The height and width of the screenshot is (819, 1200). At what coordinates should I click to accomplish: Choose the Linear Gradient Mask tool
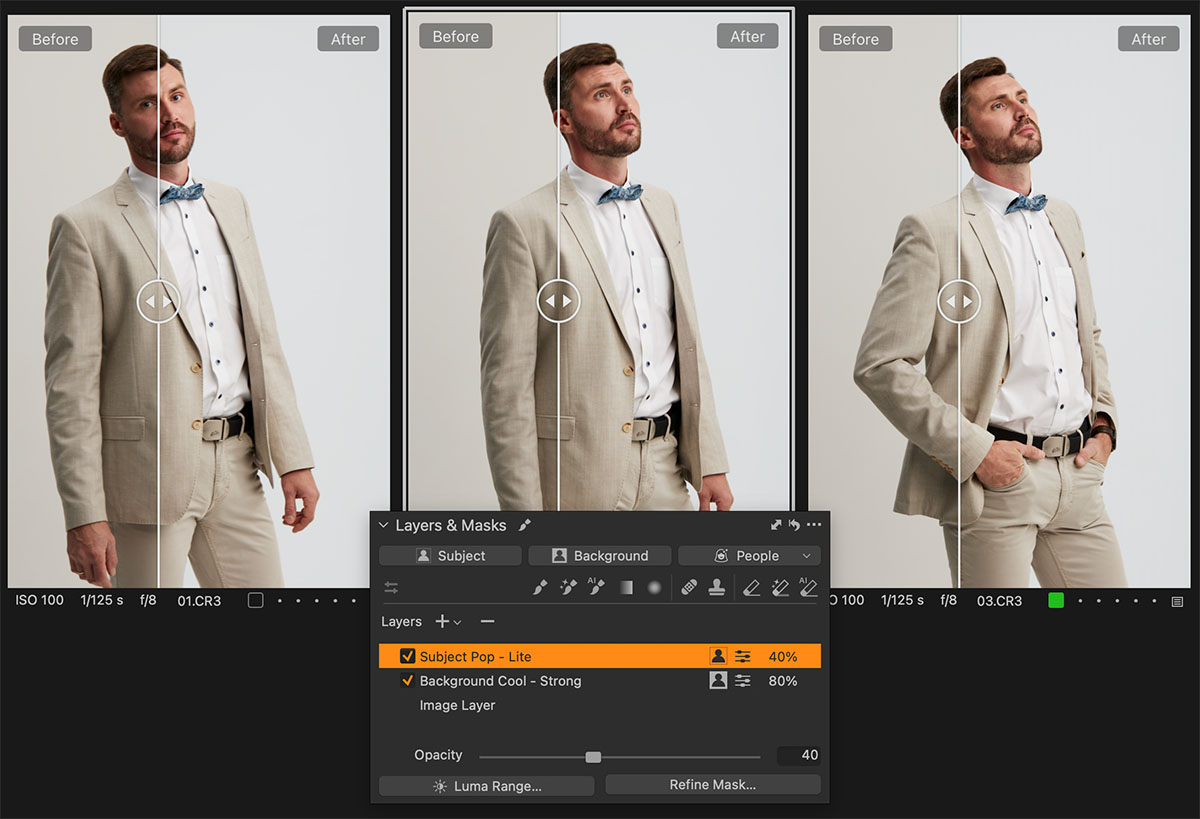[x=626, y=588]
